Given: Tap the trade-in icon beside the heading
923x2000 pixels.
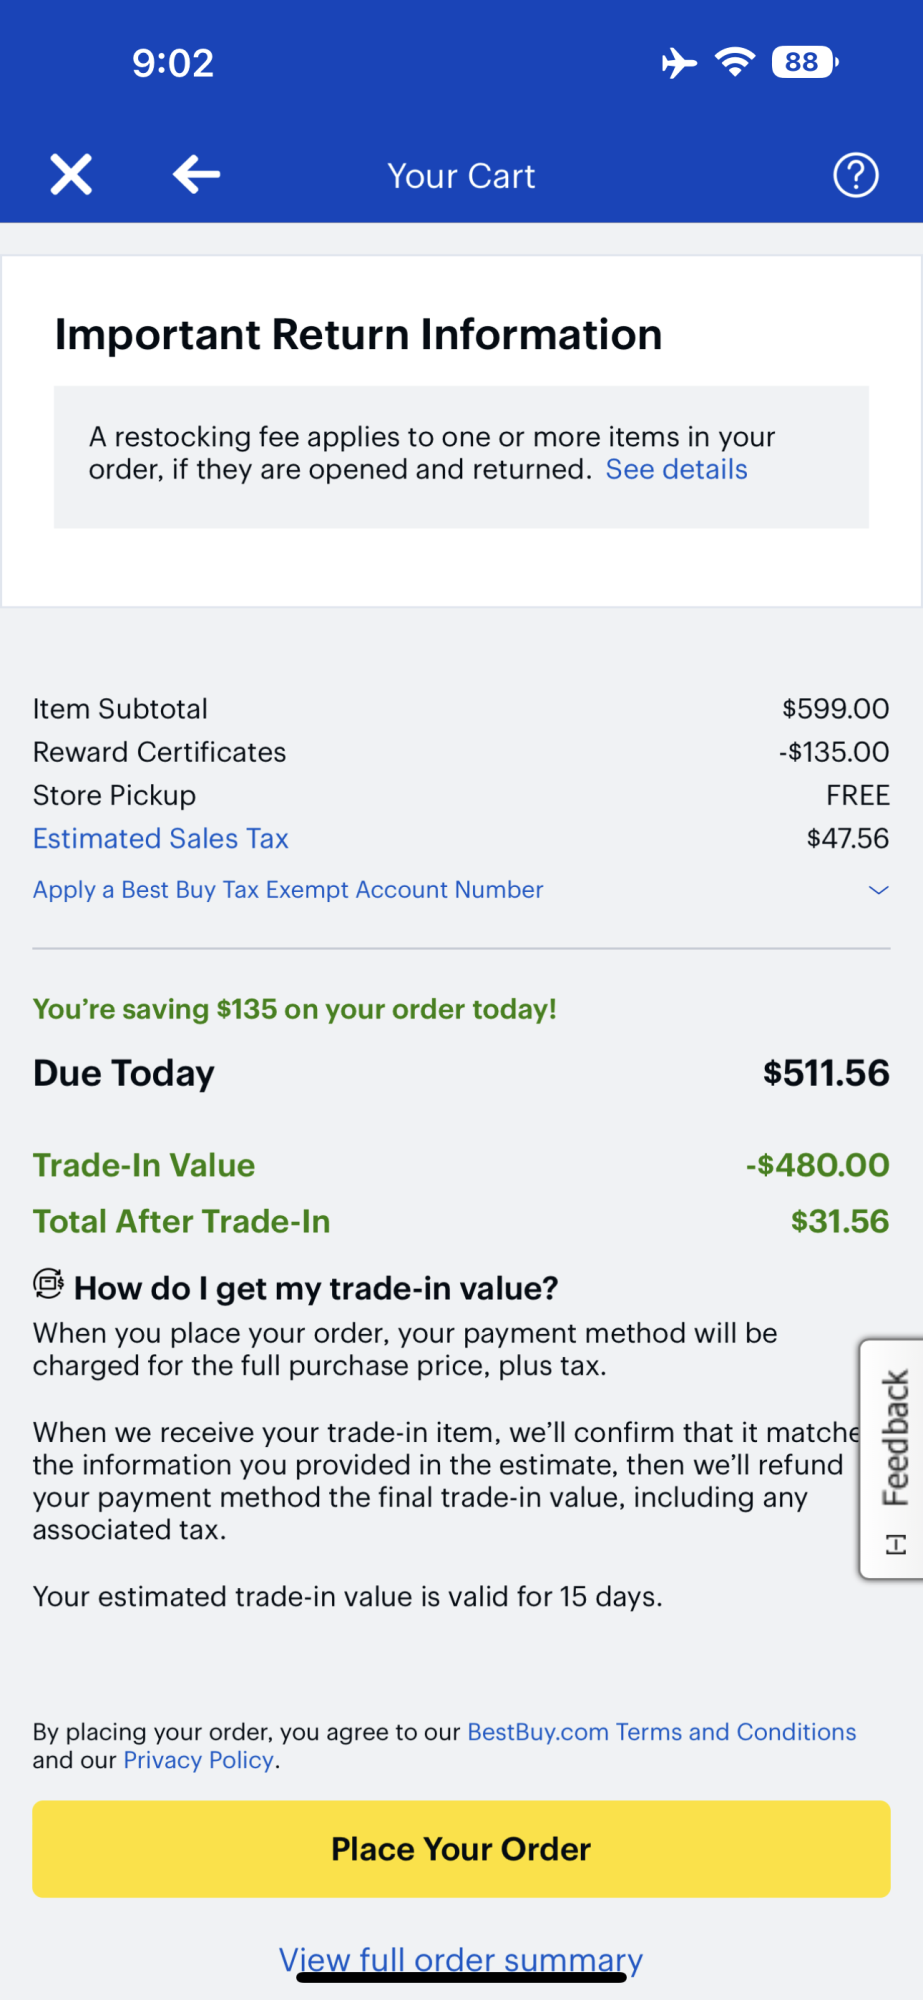Looking at the screenshot, I should click(x=48, y=1283).
